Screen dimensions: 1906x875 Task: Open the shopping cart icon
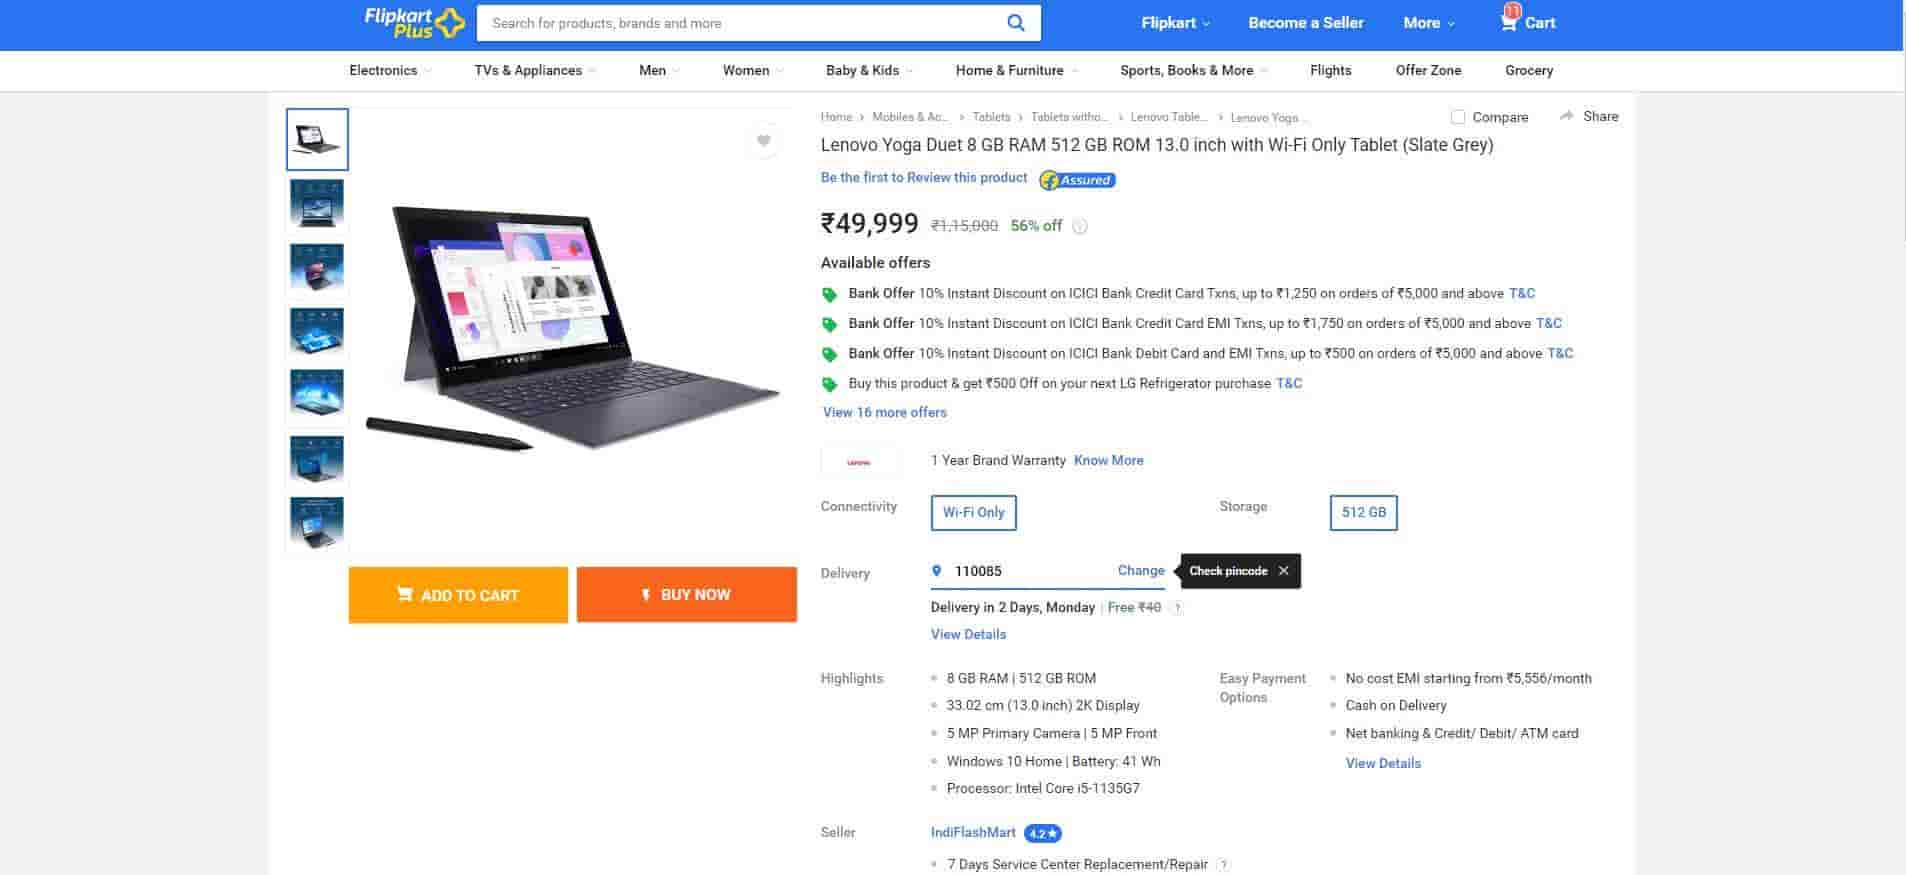coord(1509,22)
